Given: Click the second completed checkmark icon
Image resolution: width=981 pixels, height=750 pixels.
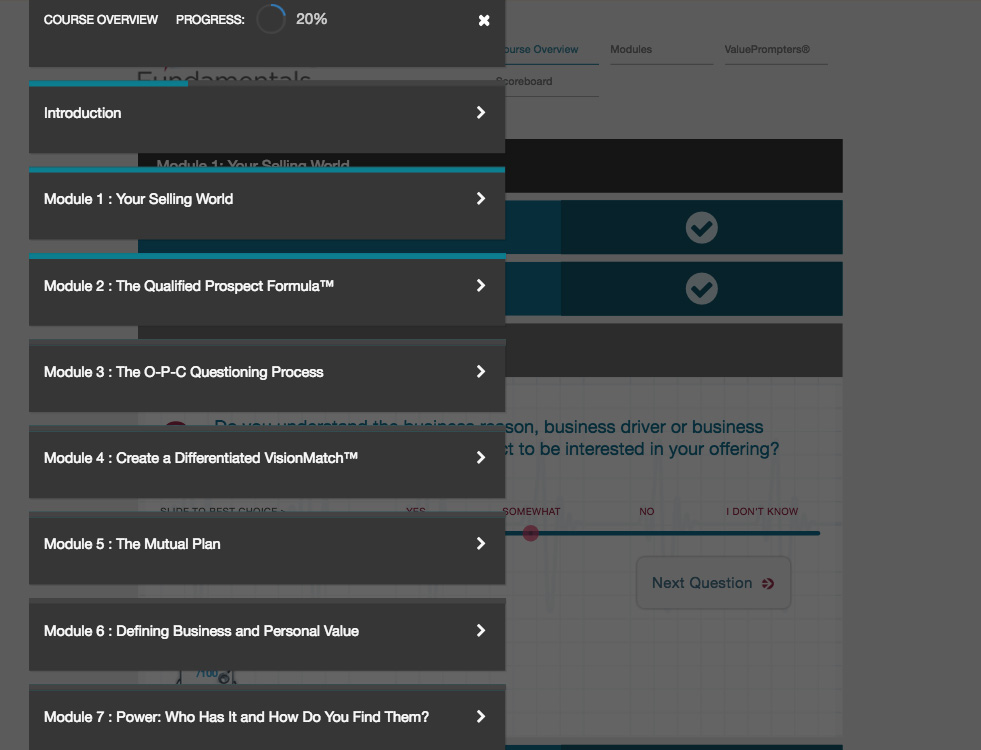Looking at the screenshot, I should (701, 289).
